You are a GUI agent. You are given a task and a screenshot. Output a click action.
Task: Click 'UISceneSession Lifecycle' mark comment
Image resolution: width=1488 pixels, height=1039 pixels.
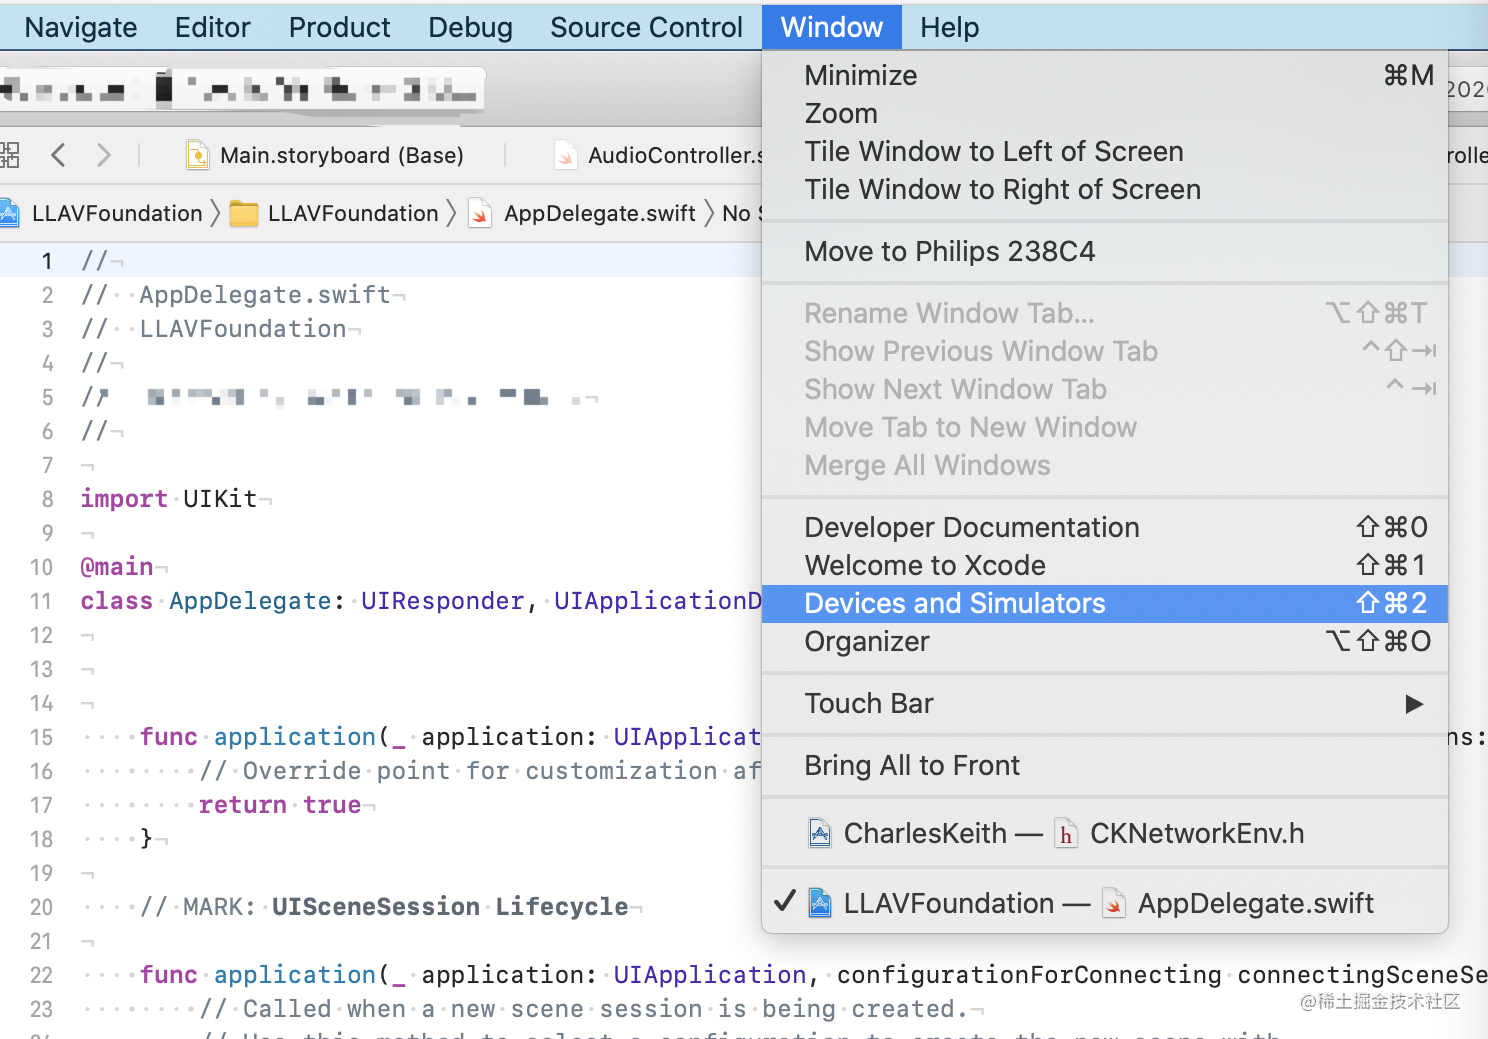(x=450, y=907)
